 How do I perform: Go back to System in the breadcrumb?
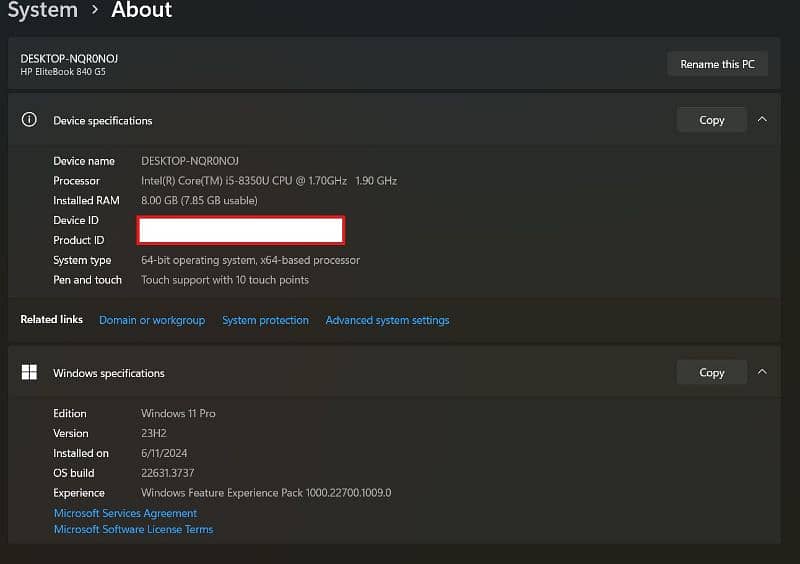[42, 10]
